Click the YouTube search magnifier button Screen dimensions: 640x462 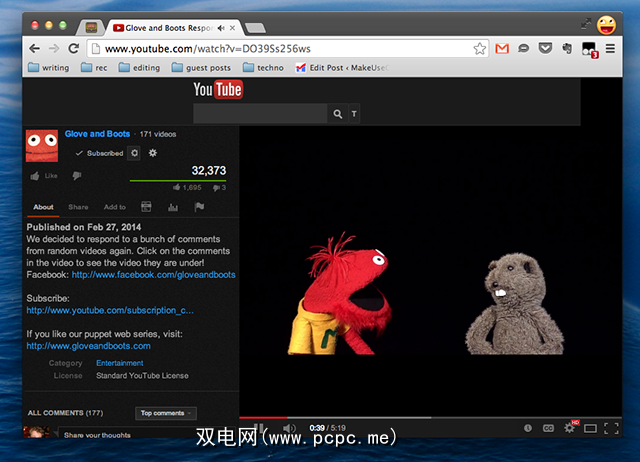pyautogui.click(x=338, y=113)
